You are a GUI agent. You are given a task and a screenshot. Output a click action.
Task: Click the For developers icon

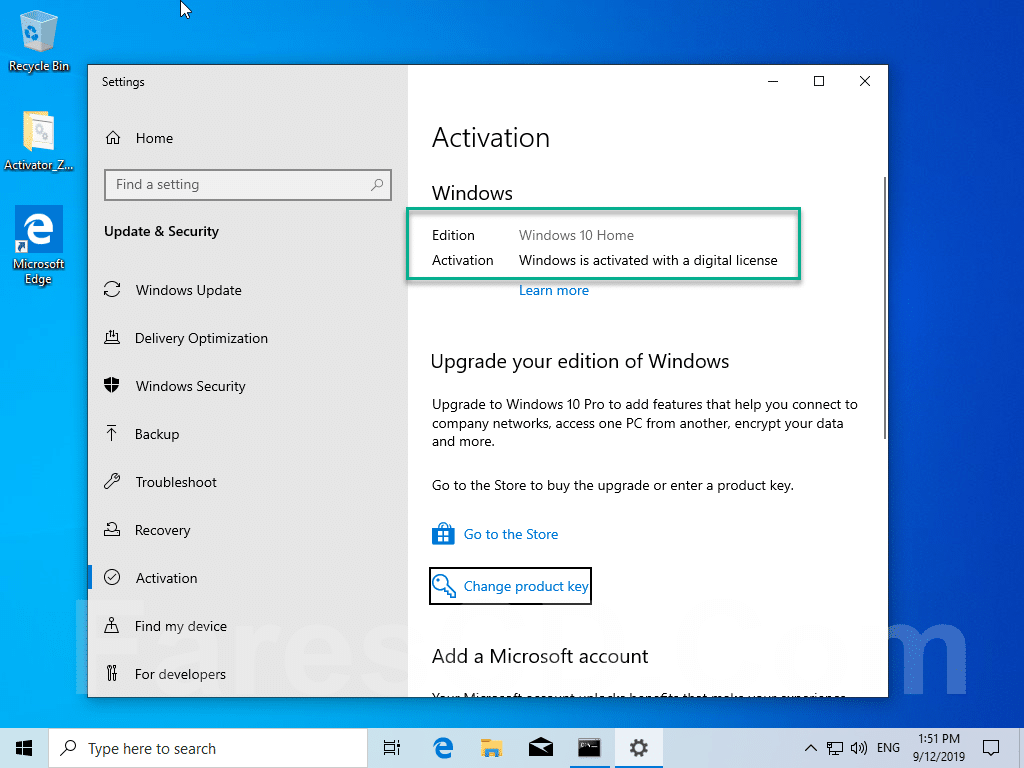click(112, 673)
